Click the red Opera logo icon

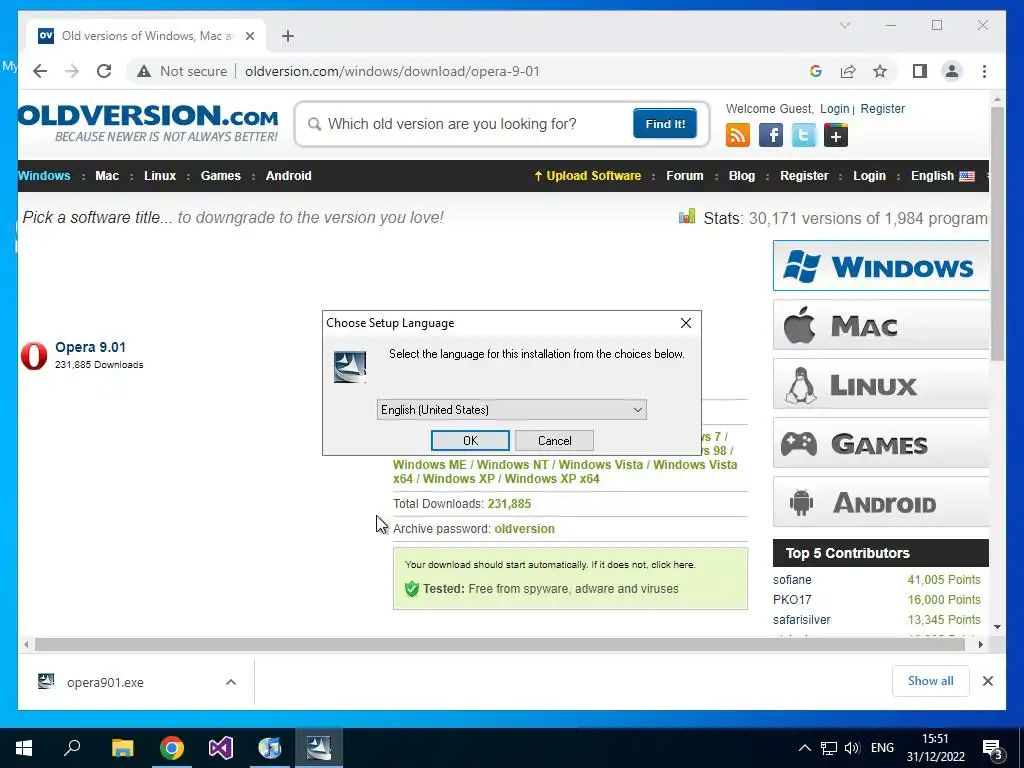(34, 356)
